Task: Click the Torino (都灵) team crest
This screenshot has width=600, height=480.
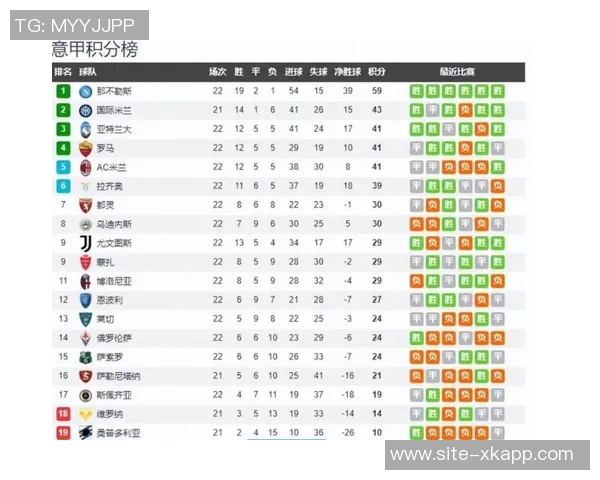Action: coord(86,205)
